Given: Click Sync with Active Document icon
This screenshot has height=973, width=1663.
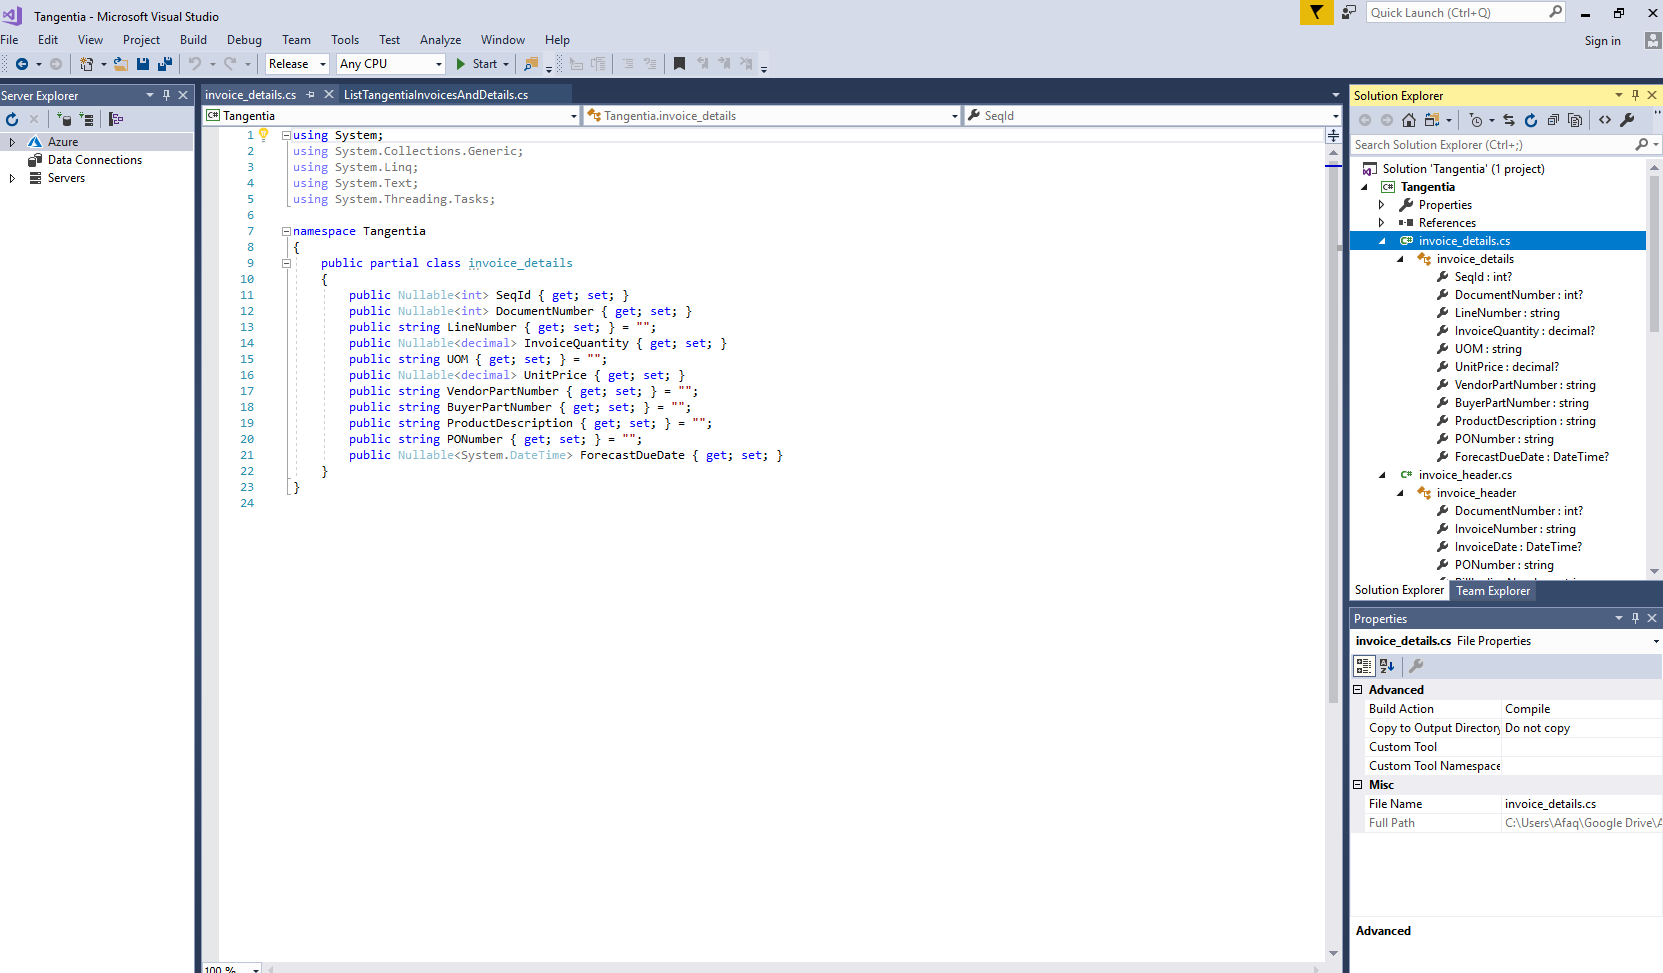Looking at the screenshot, I should 1509,120.
